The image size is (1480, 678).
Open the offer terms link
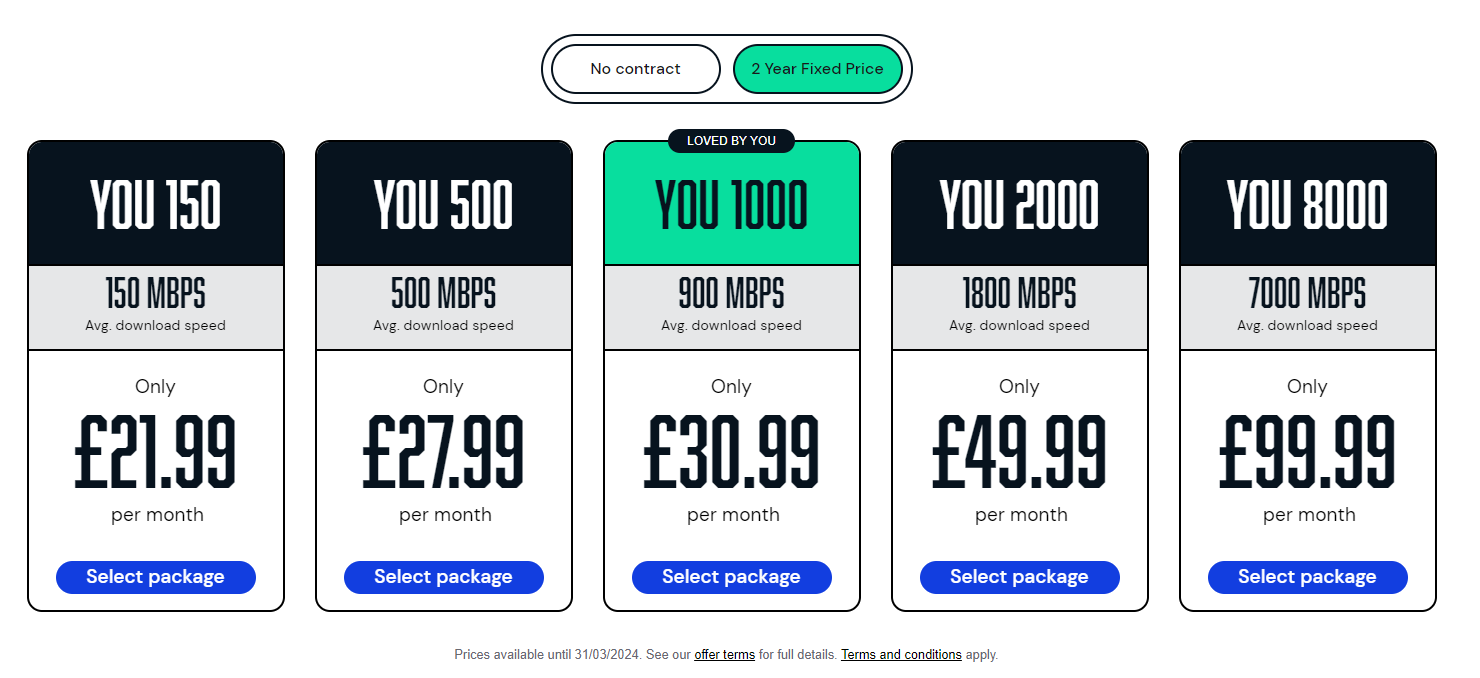click(x=724, y=655)
